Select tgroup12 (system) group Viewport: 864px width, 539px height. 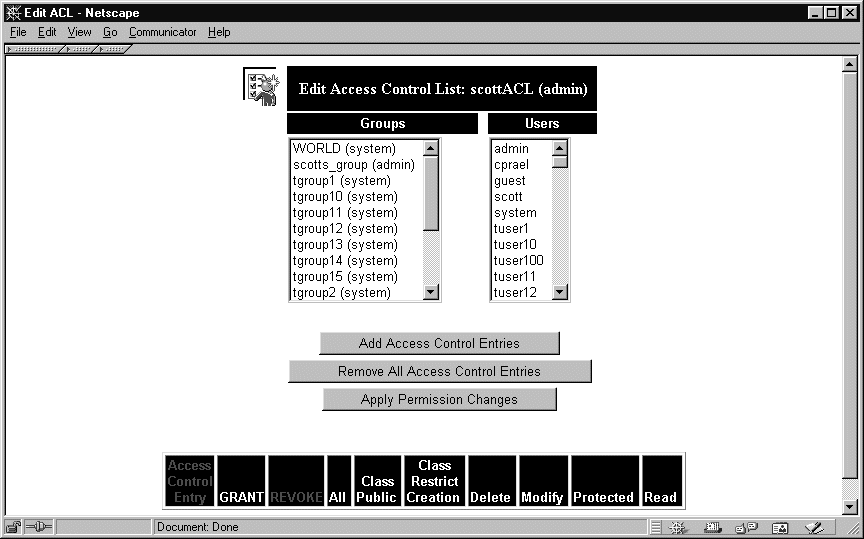[x=357, y=228]
